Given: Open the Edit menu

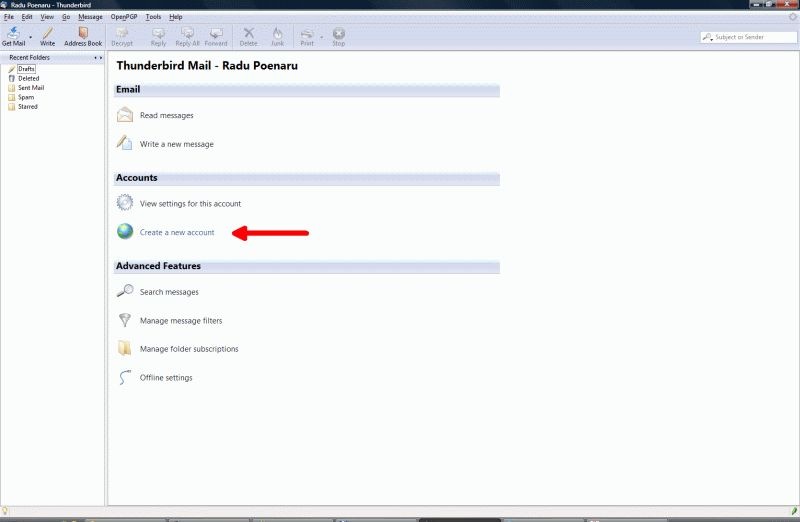Looking at the screenshot, I should coord(27,17).
